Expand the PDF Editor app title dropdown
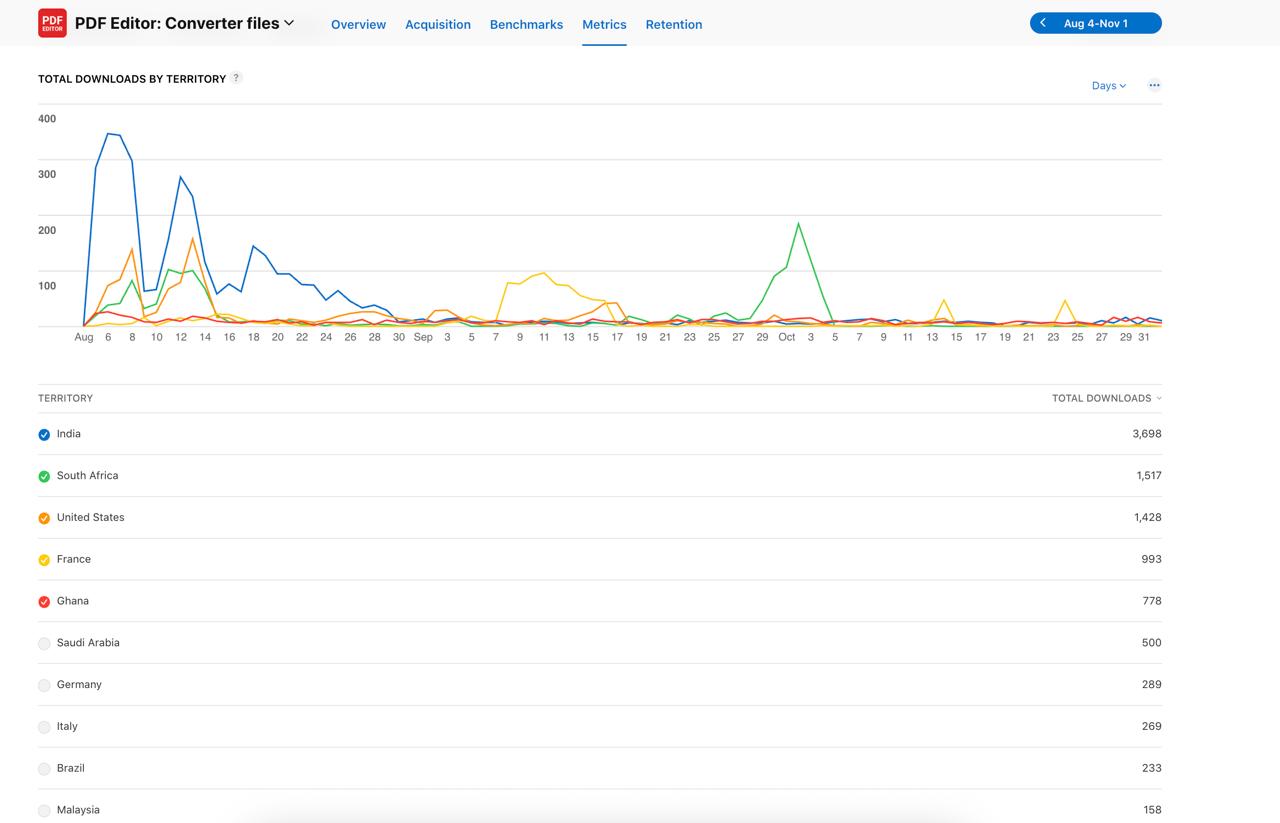Image resolution: width=1280 pixels, height=823 pixels. coord(289,23)
